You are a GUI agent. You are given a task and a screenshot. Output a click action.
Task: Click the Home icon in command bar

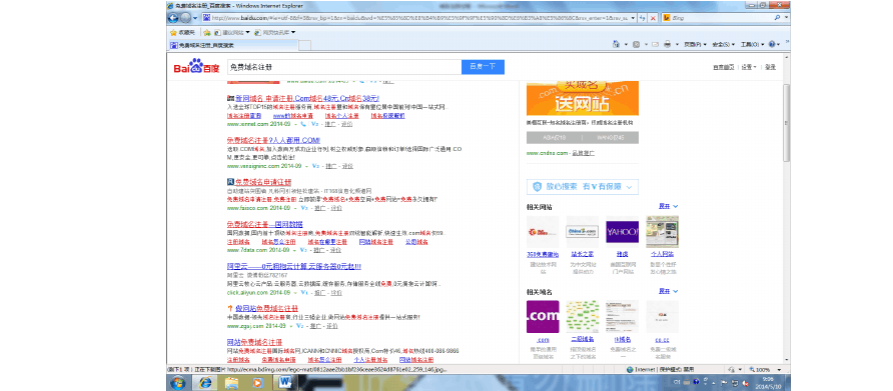[616, 44]
